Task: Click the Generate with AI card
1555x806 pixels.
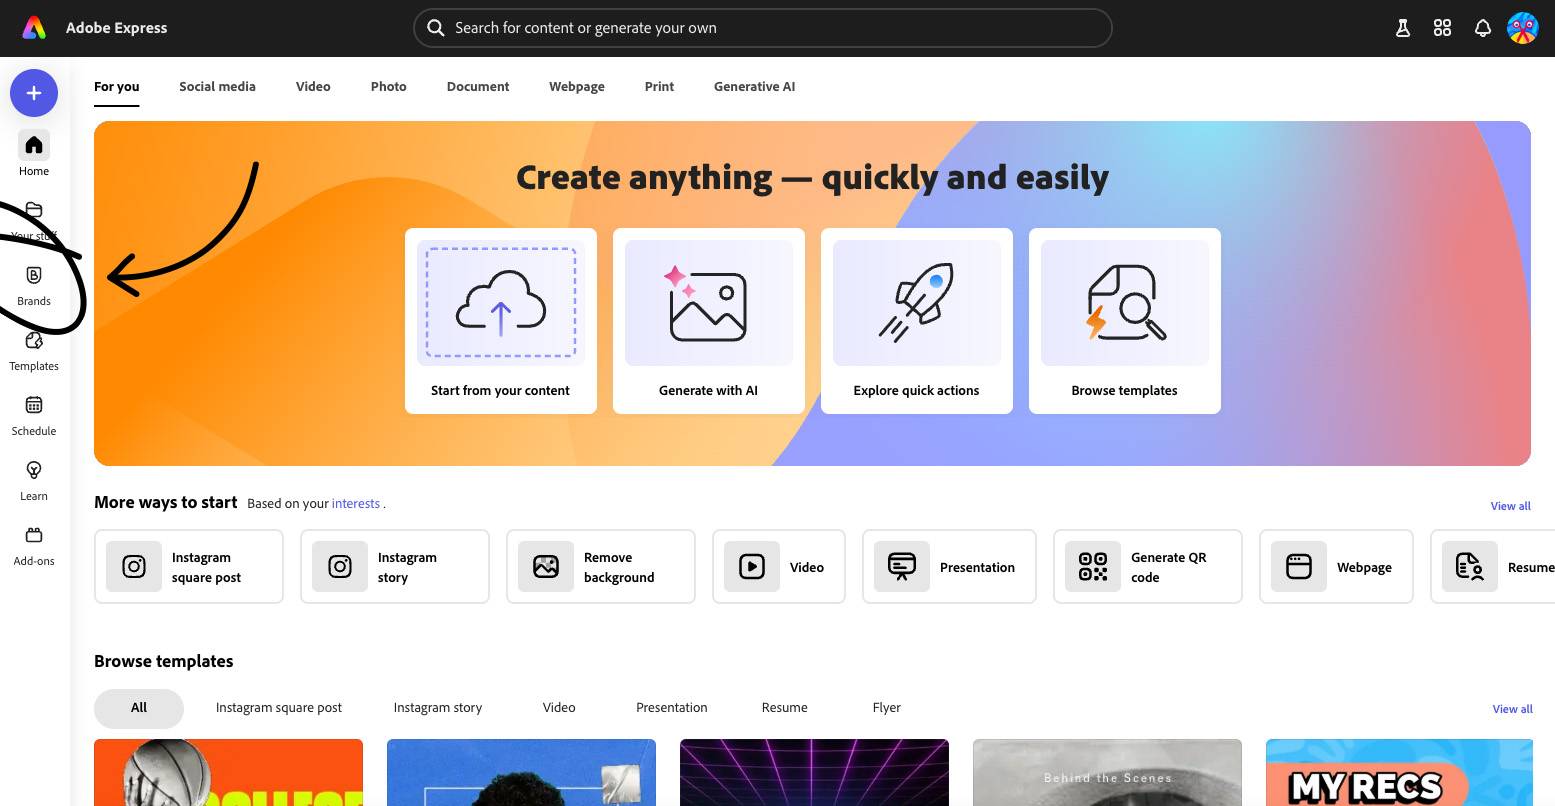Action: pos(708,320)
